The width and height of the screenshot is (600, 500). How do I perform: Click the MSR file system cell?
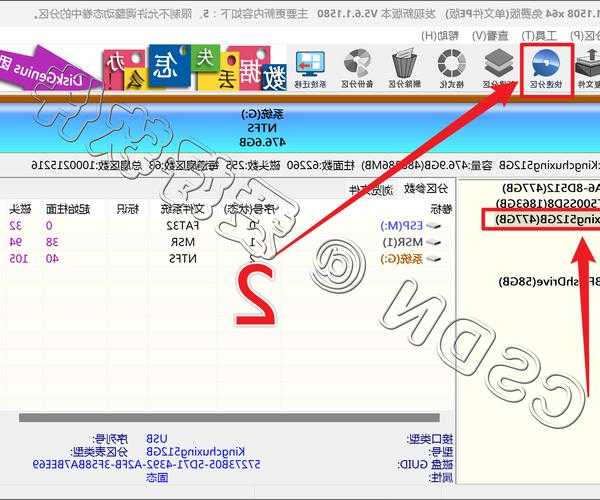coord(183,243)
